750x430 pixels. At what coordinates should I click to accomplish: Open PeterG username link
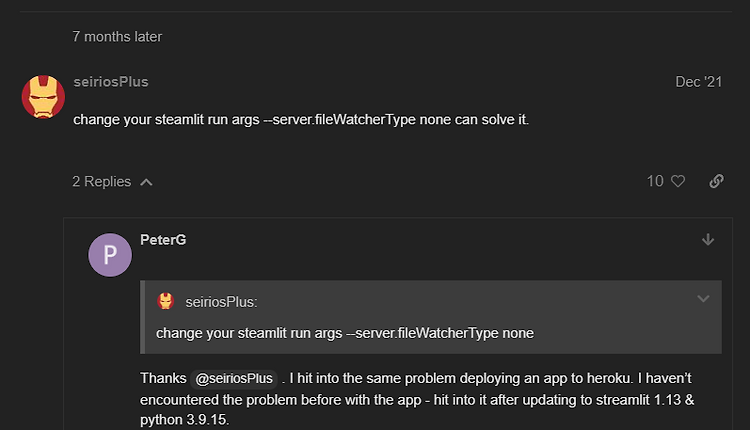[163, 240]
